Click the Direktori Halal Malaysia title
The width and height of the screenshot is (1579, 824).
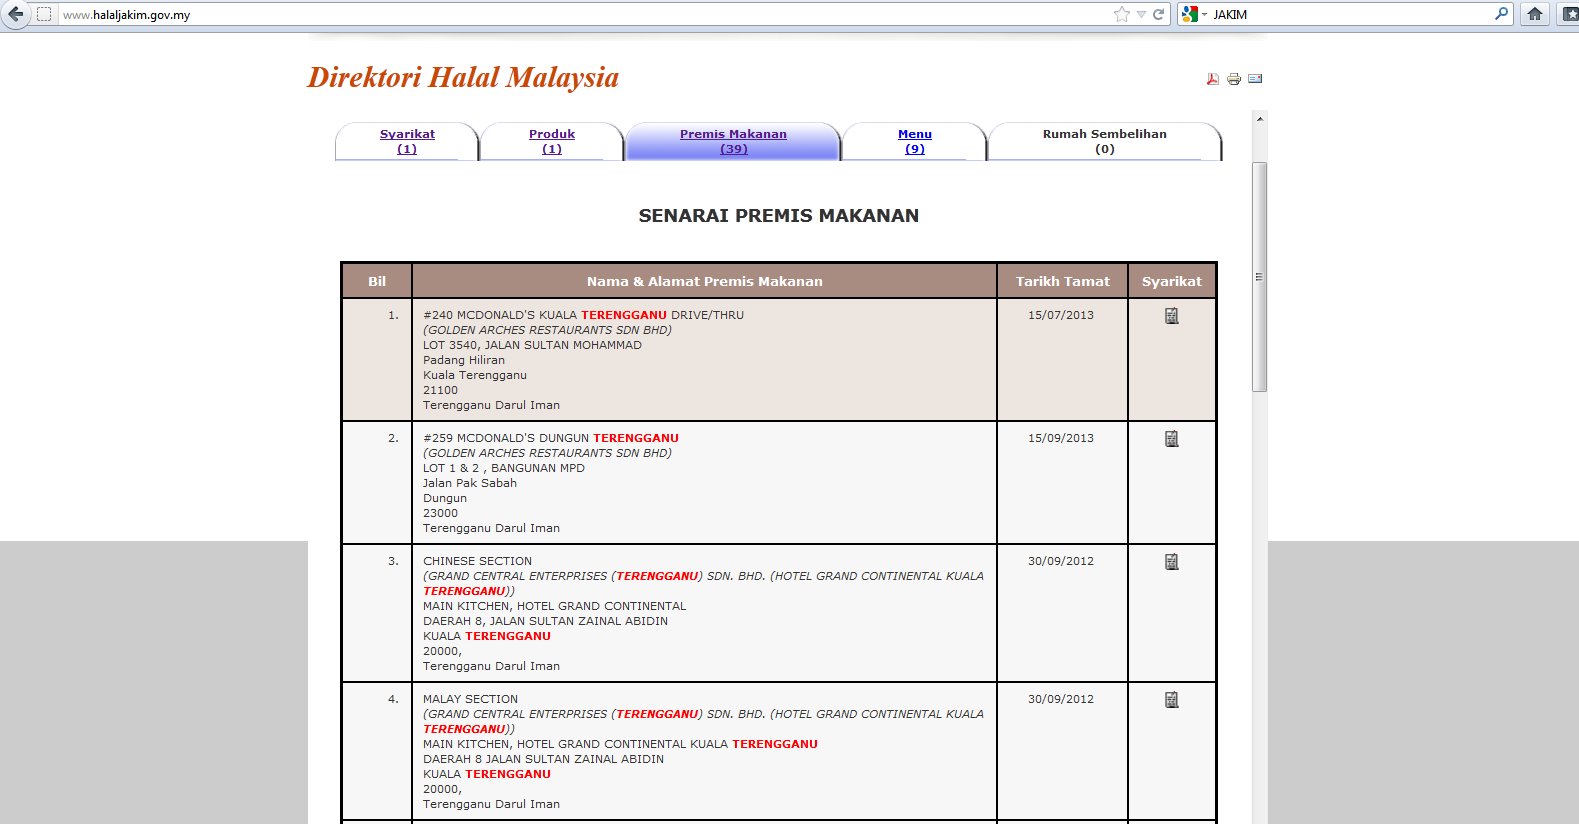pyautogui.click(x=463, y=78)
